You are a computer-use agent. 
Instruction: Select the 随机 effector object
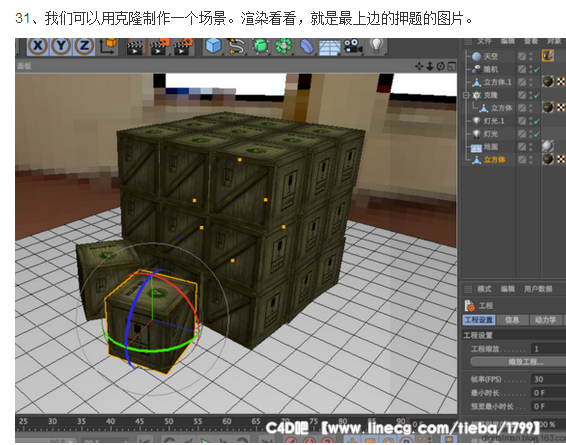point(491,69)
